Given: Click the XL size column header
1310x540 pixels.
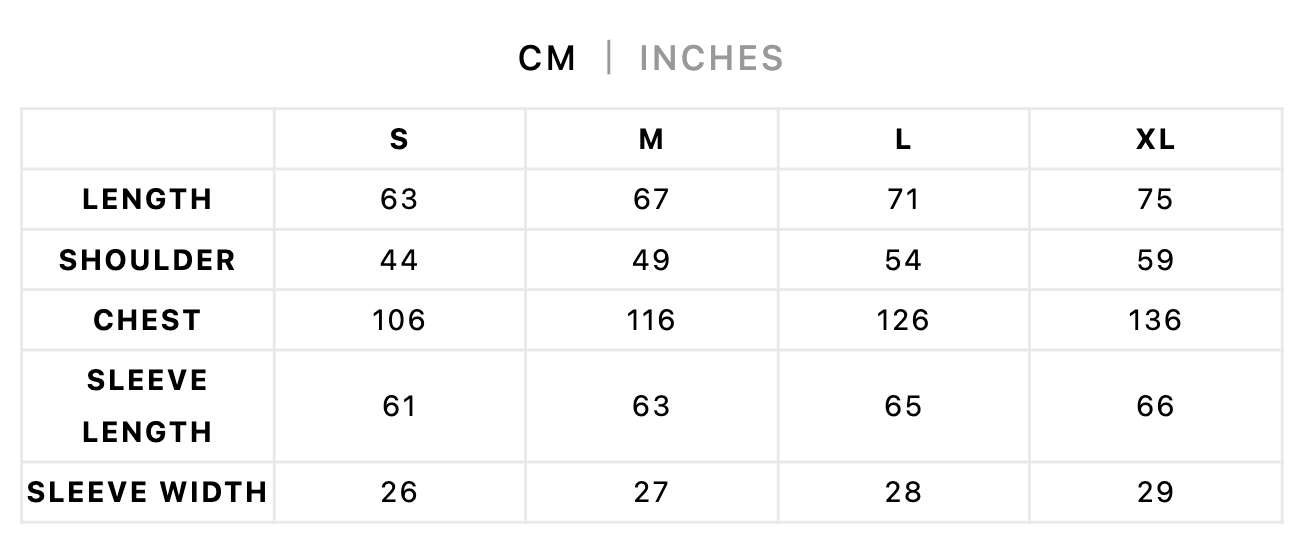Looking at the screenshot, I should coord(1155,140).
